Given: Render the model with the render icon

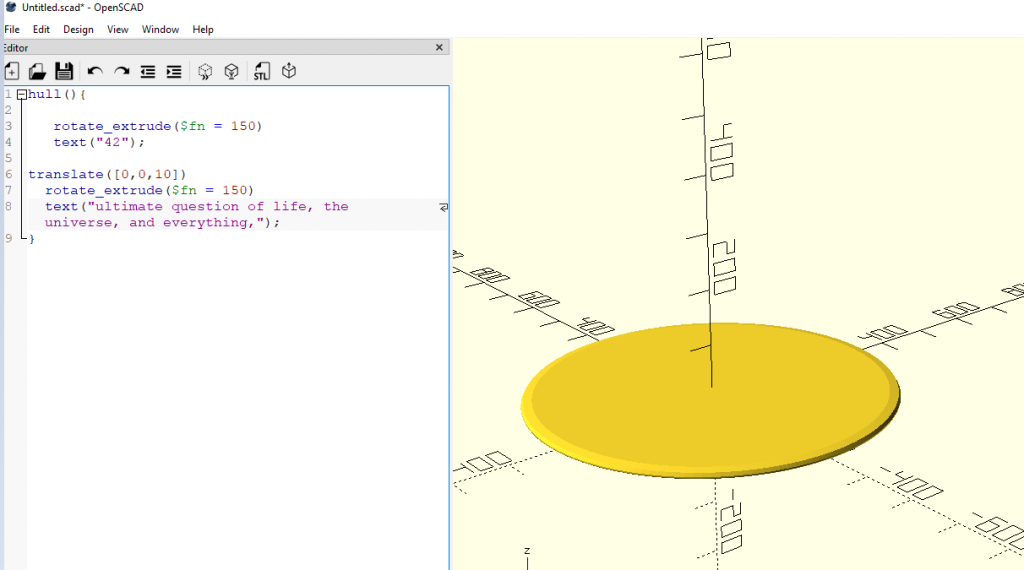Looking at the screenshot, I should click(231, 71).
